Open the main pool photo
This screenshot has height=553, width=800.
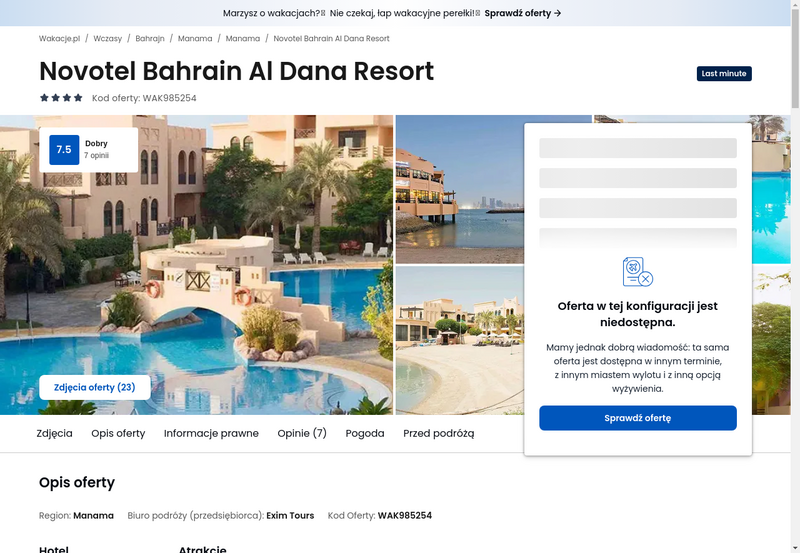coord(196,265)
